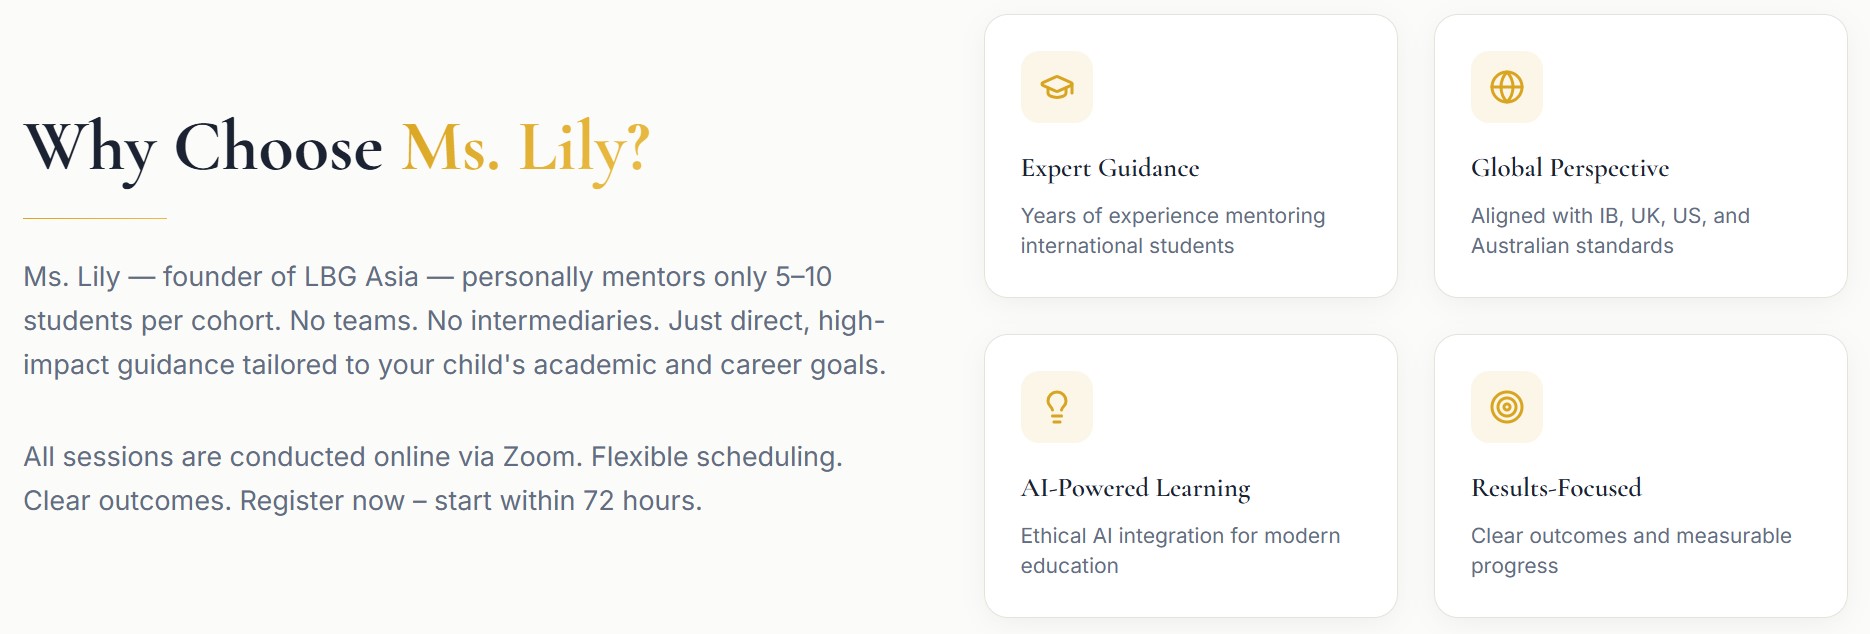The width and height of the screenshot is (1870, 634).
Task: Click the golden "Ms. Lily?" heading text
Action: coord(526,148)
